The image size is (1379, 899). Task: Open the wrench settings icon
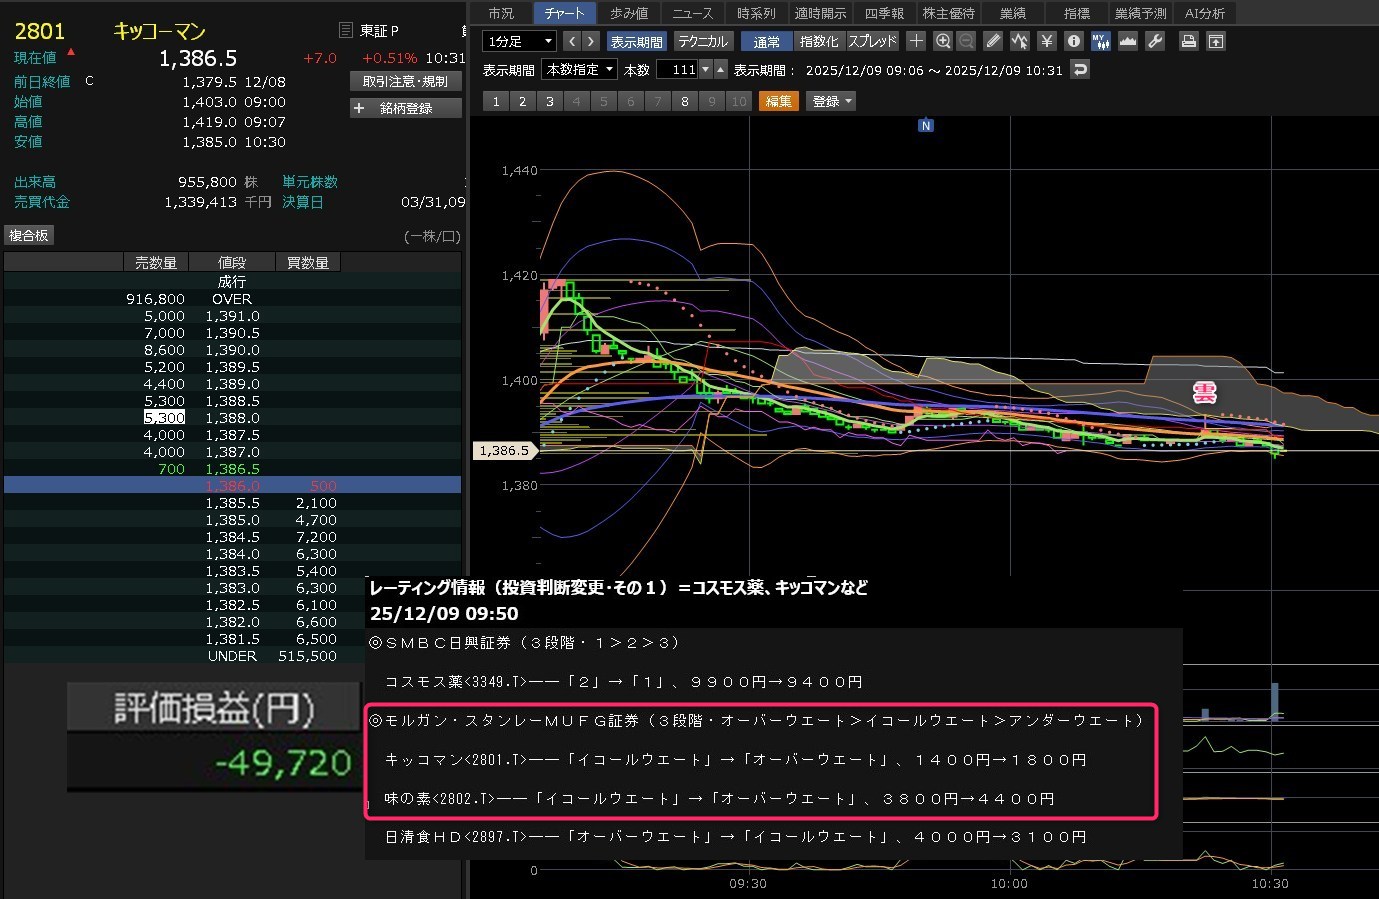[1154, 41]
